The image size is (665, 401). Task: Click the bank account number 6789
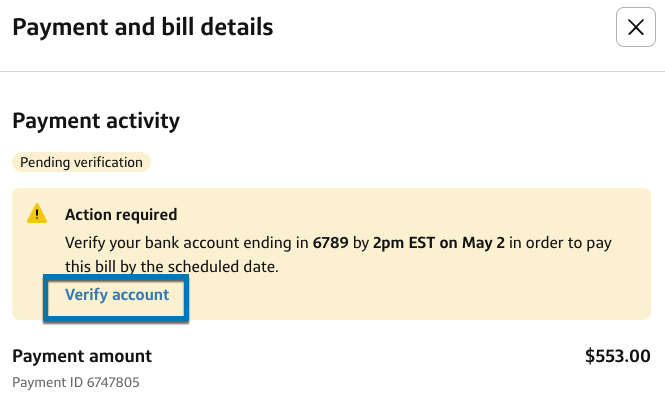(x=330, y=243)
